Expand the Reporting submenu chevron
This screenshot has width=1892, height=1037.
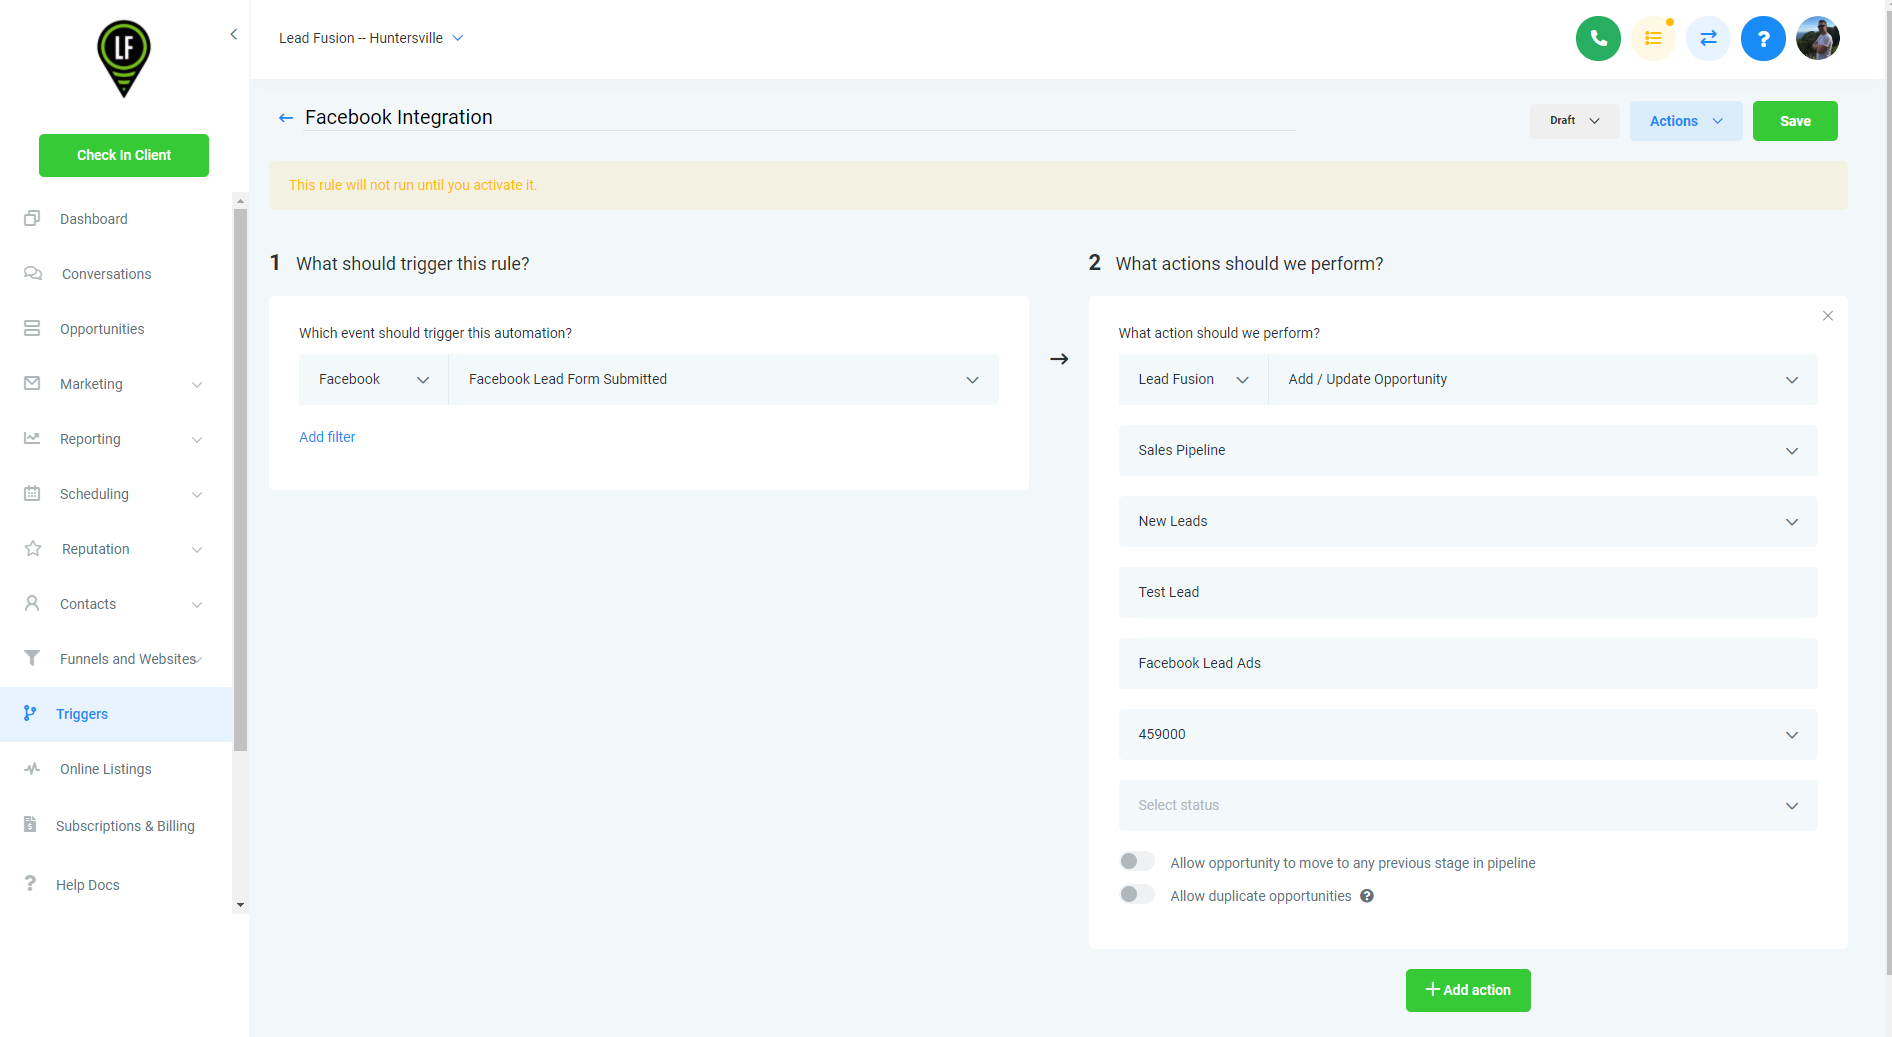coord(197,440)
